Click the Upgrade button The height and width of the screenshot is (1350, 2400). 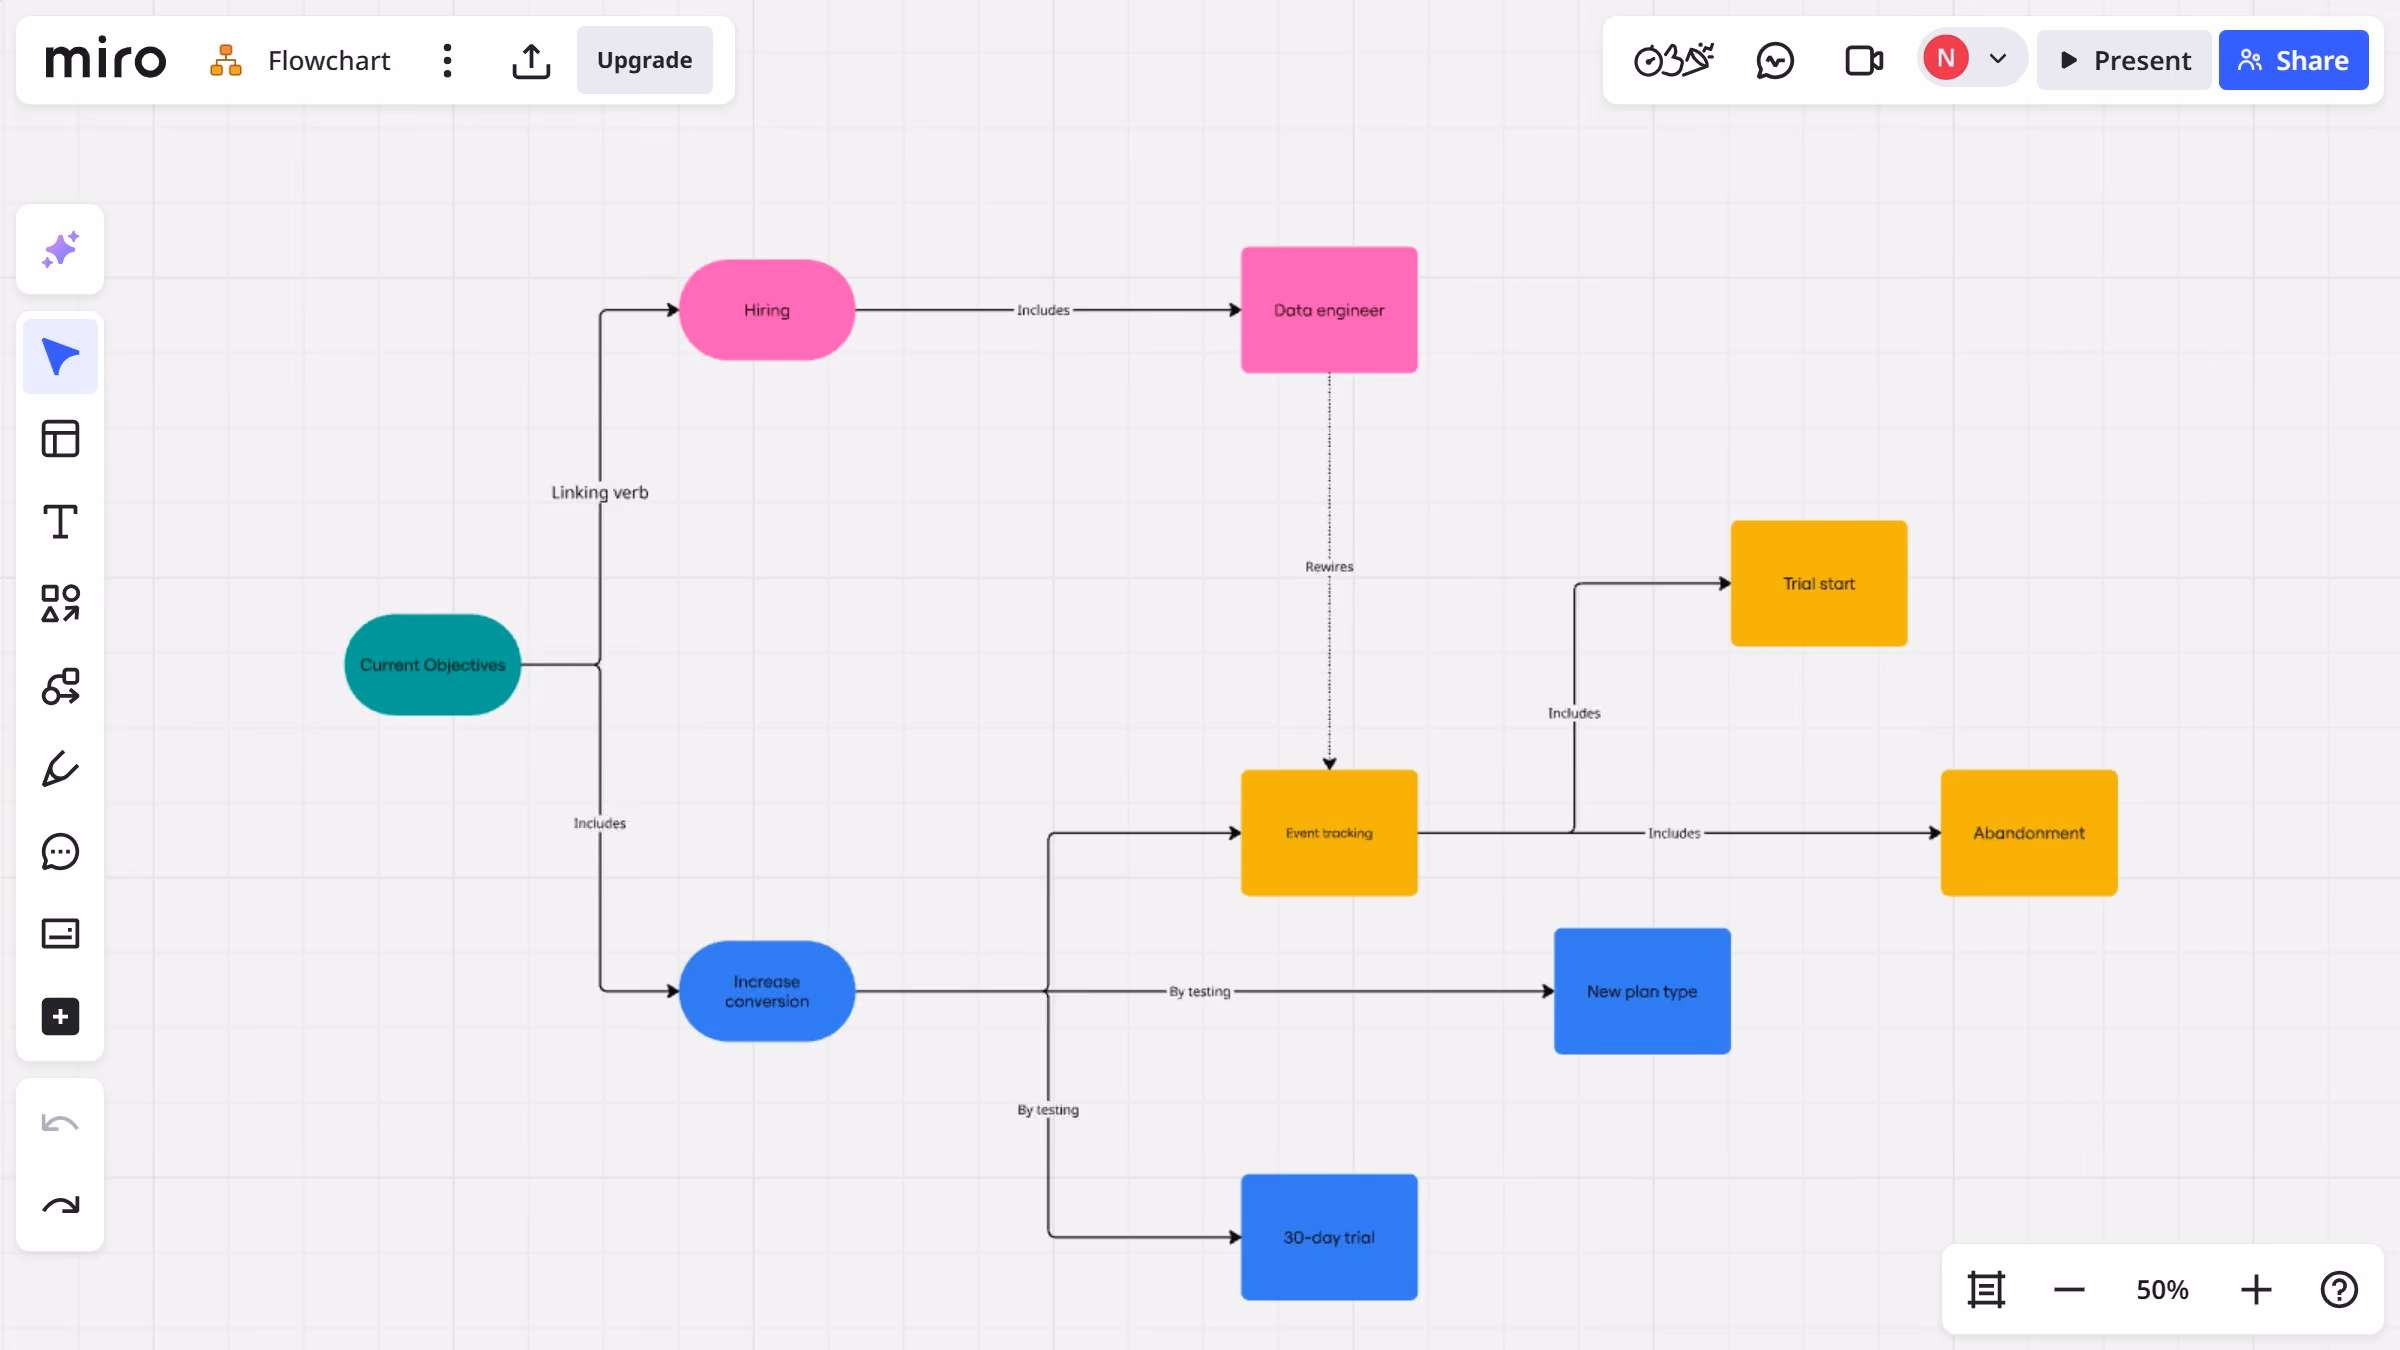(644, 60)
